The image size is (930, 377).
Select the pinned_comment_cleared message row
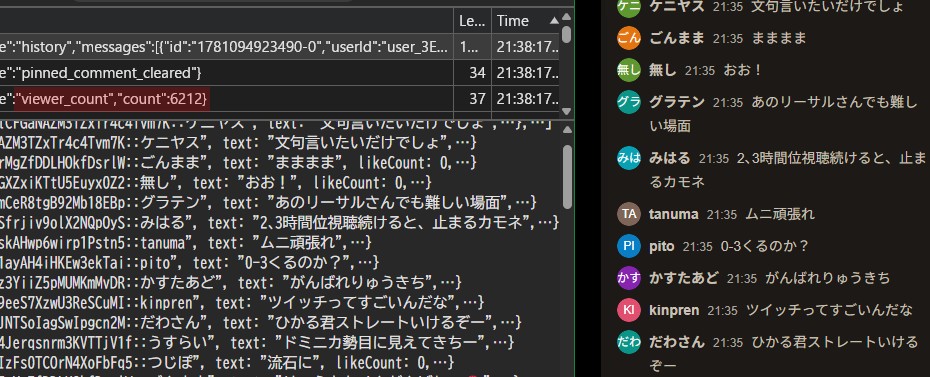point(280,73)
